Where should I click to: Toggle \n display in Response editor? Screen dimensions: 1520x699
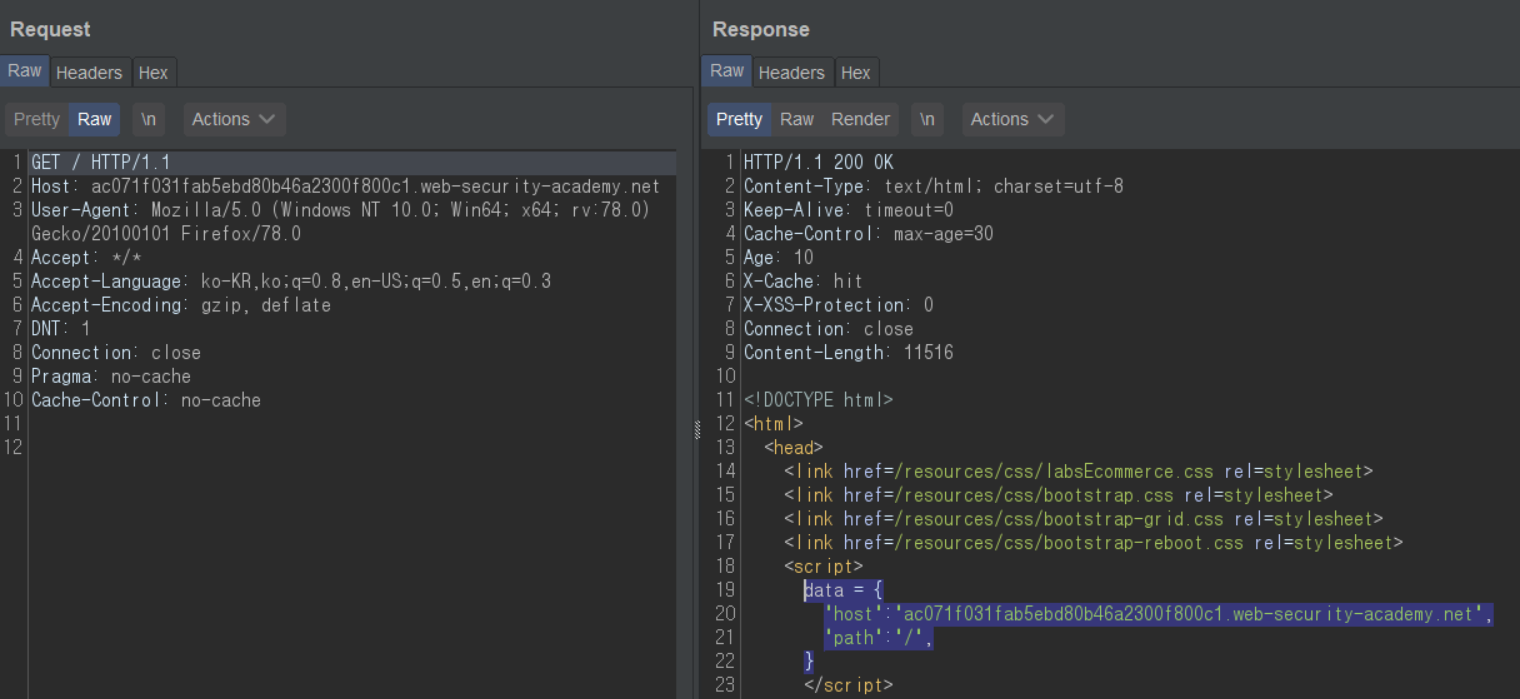pos(927,119)
